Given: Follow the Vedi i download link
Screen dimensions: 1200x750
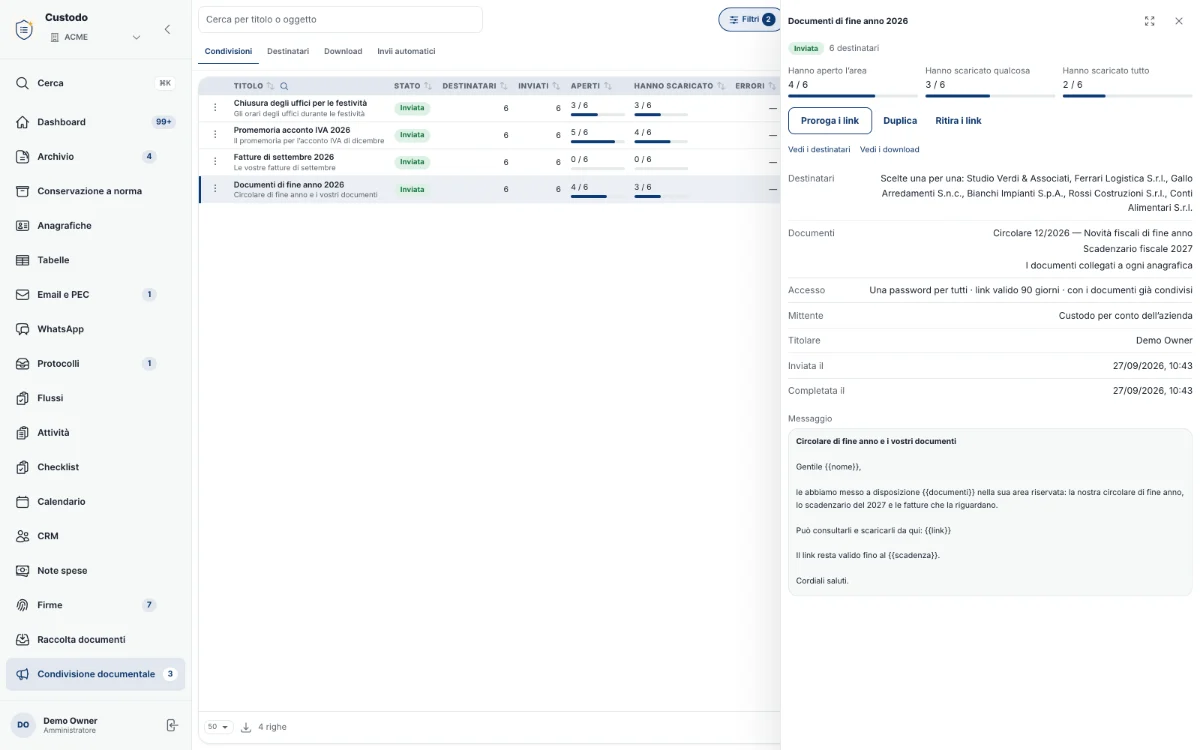Looking at the screenshot, I should [889, 150].
